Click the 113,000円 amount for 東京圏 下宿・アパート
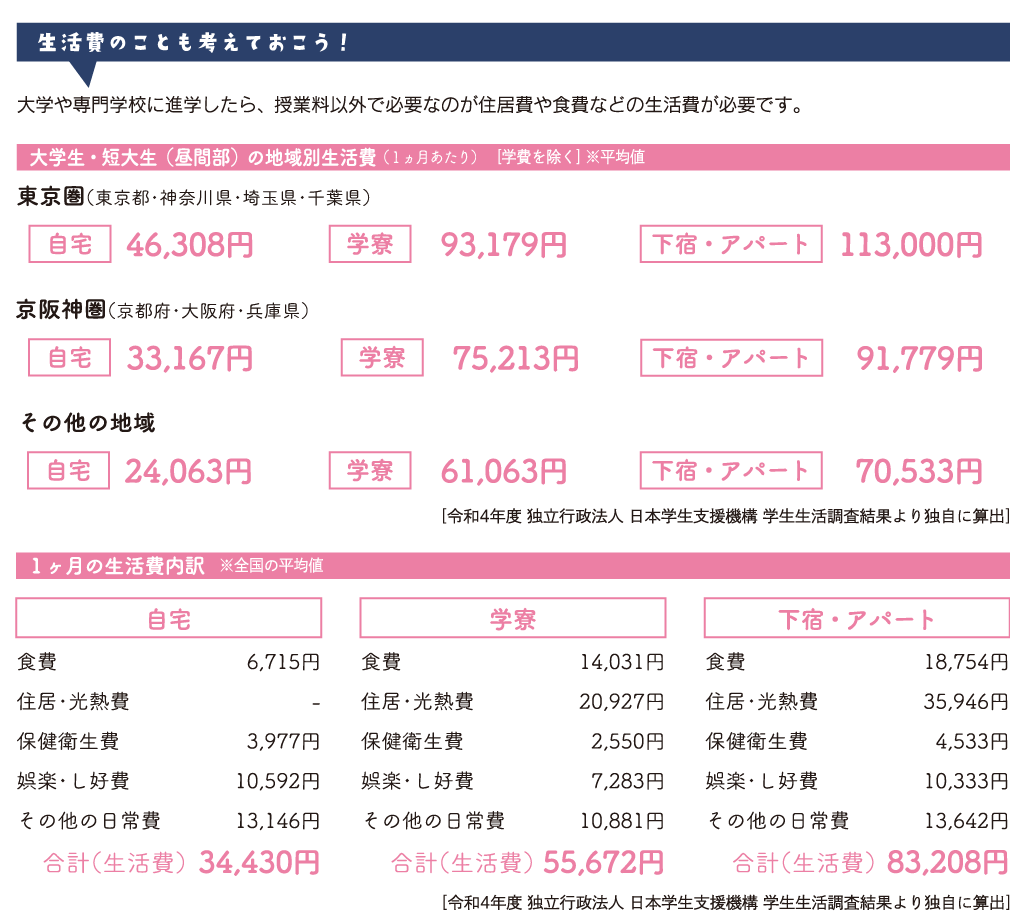Viewport: 1010px width, 911px height. (910, 245)
